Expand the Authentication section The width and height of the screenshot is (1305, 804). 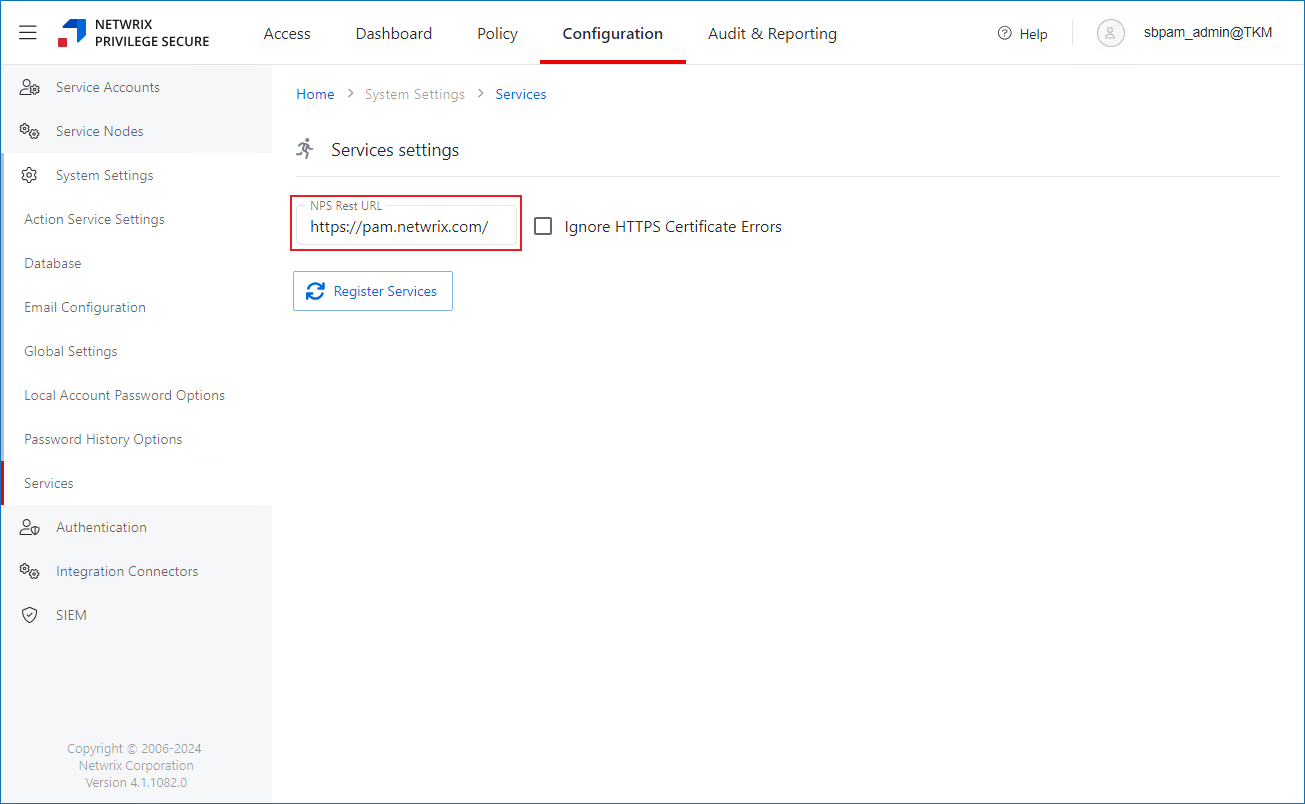click(x=101, y=527)
